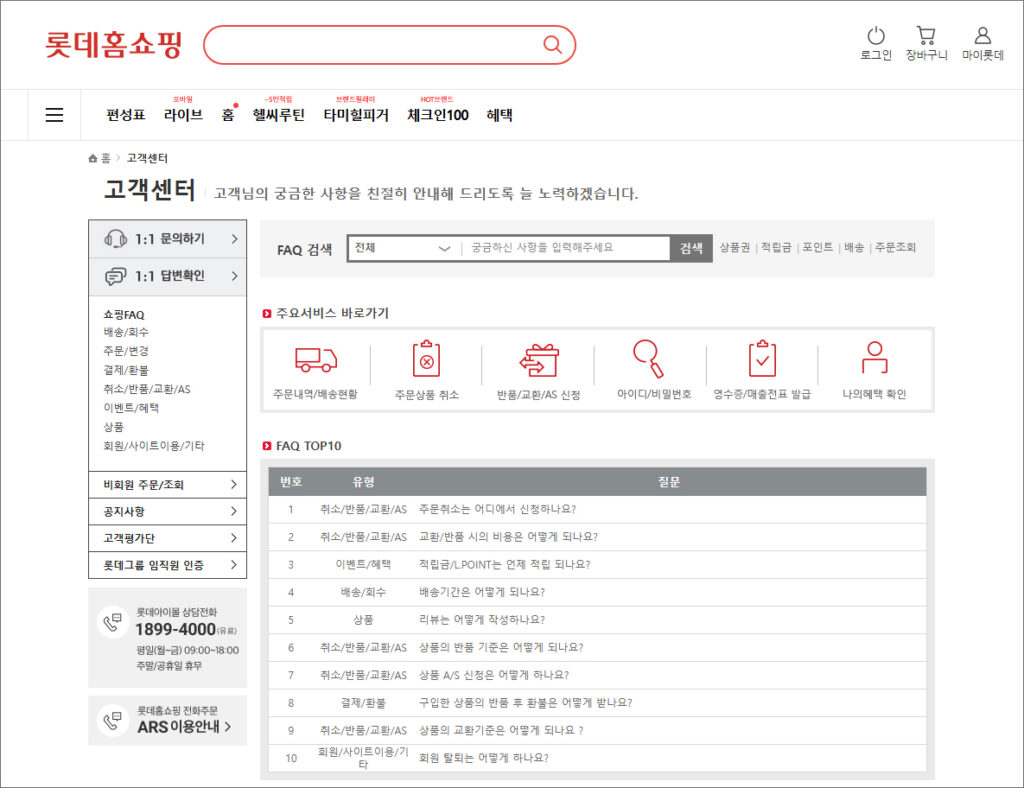Select 체크인100 in top navigation
Screen dimensions: 1024x788
click(x=438, y=116)
